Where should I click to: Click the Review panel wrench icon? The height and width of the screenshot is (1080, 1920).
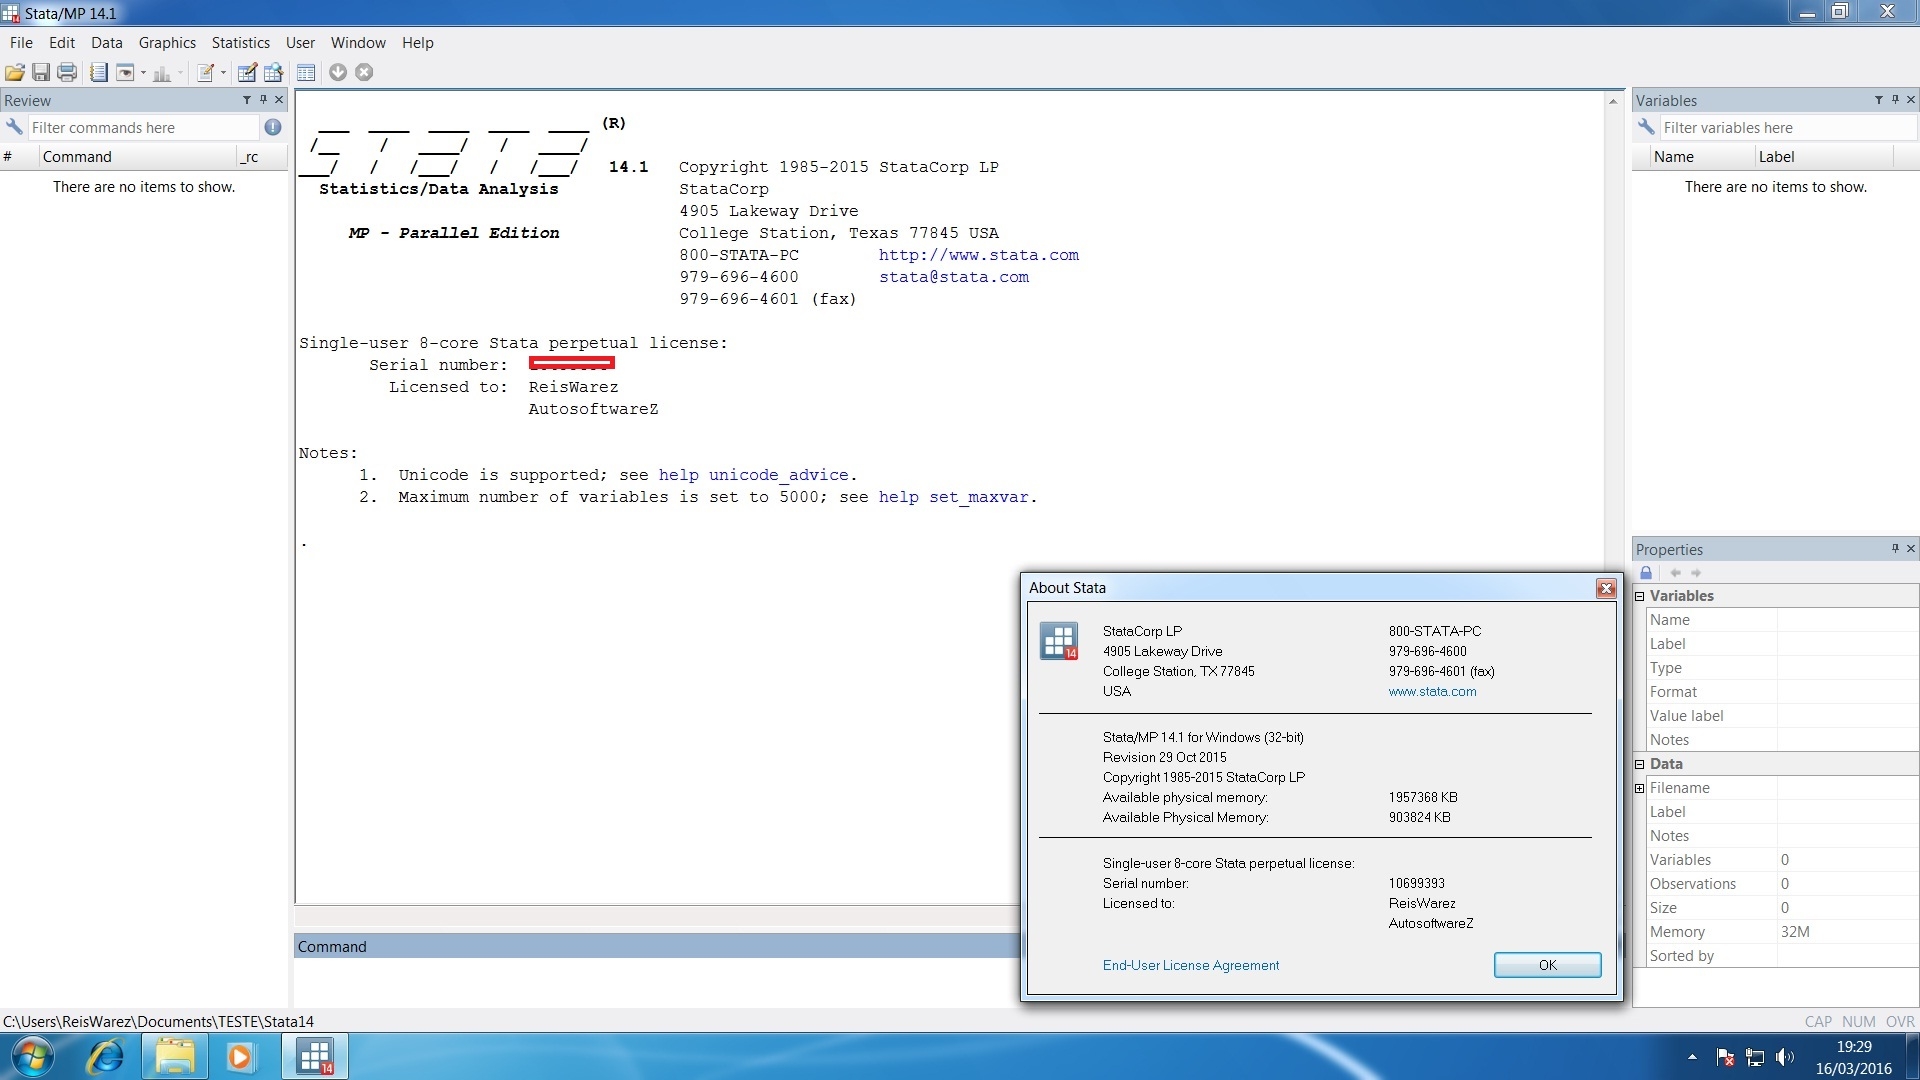point(14,127)
